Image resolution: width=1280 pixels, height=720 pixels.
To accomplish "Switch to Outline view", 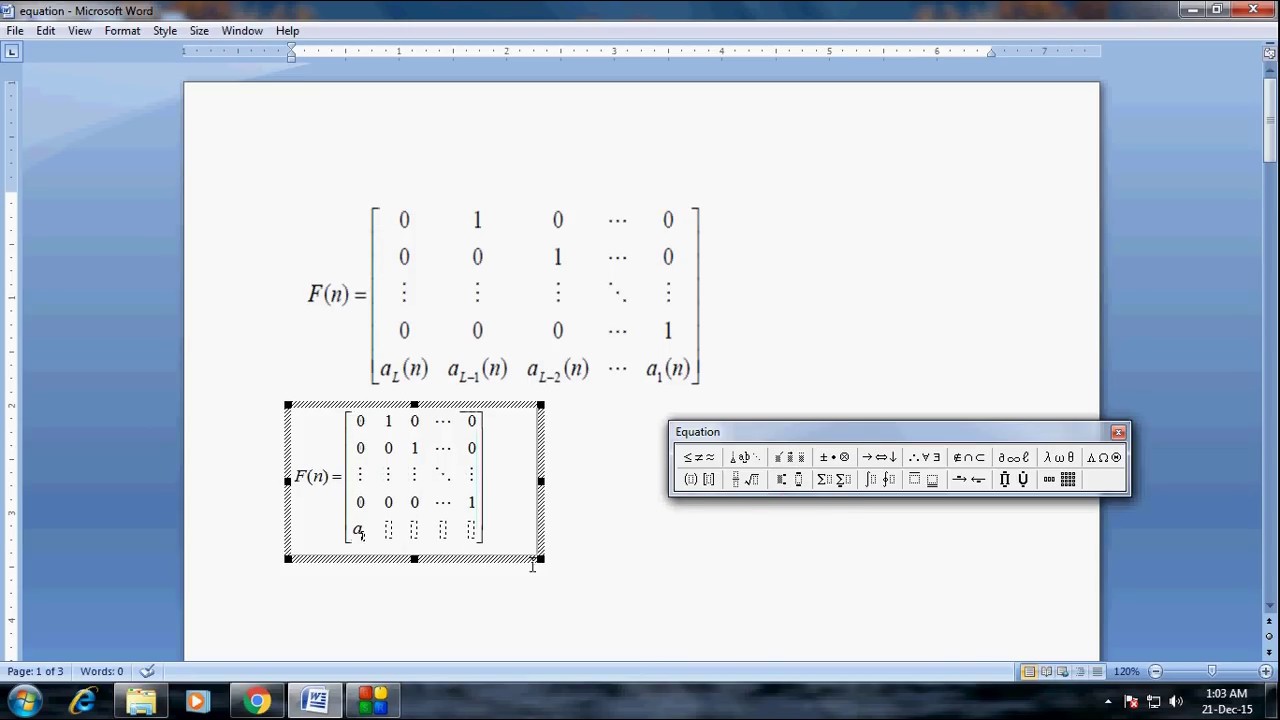I will pos(1080,672).
